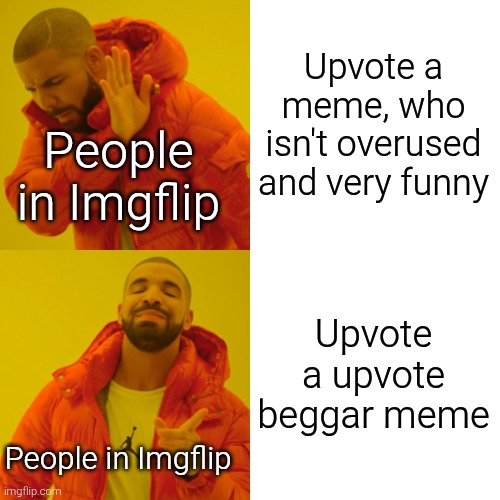This screenshot has width=500, height=500.
Task: Click the imgflip.com watermark
Action: pyautogui.click(x=32, y=491)
